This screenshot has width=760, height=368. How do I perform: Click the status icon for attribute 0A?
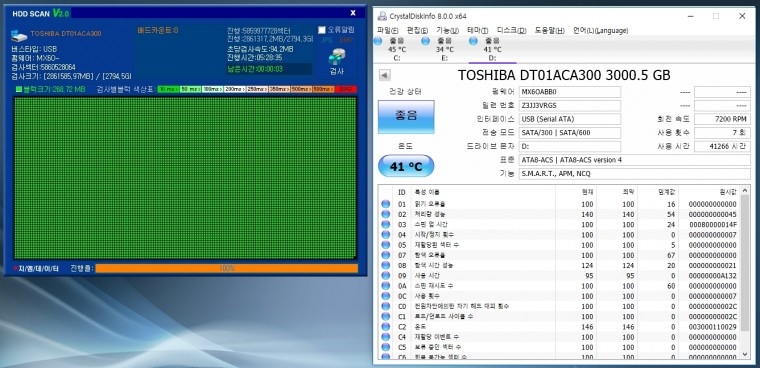(386, 286)
